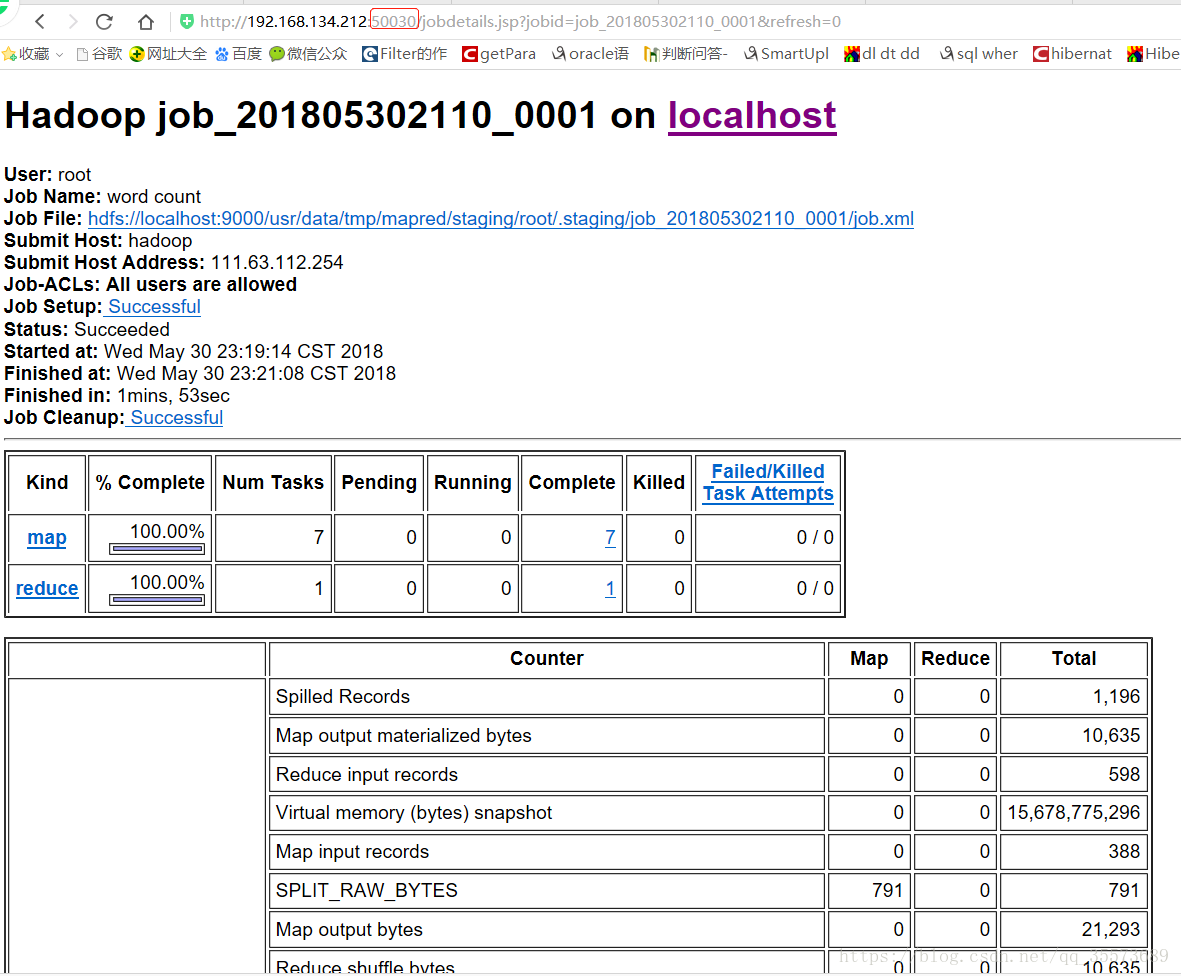
Task: Open the localhost heading link
Action: coord(752,116)
